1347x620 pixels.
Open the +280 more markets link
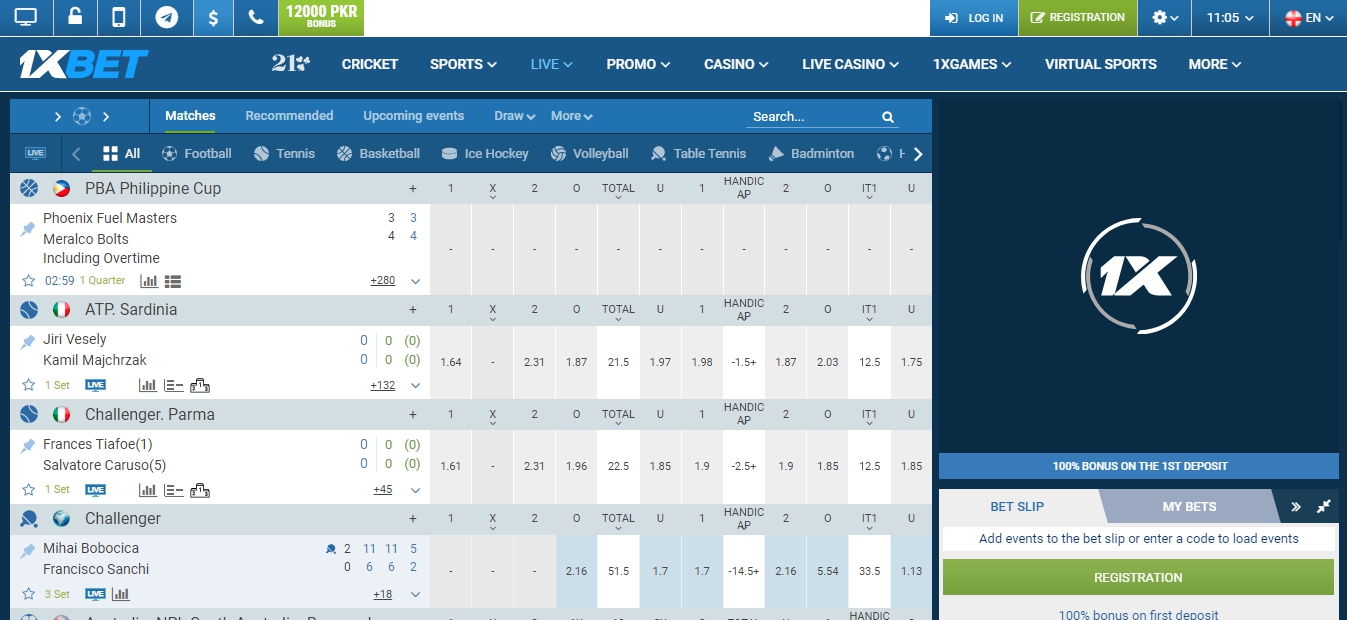point(383,281)
